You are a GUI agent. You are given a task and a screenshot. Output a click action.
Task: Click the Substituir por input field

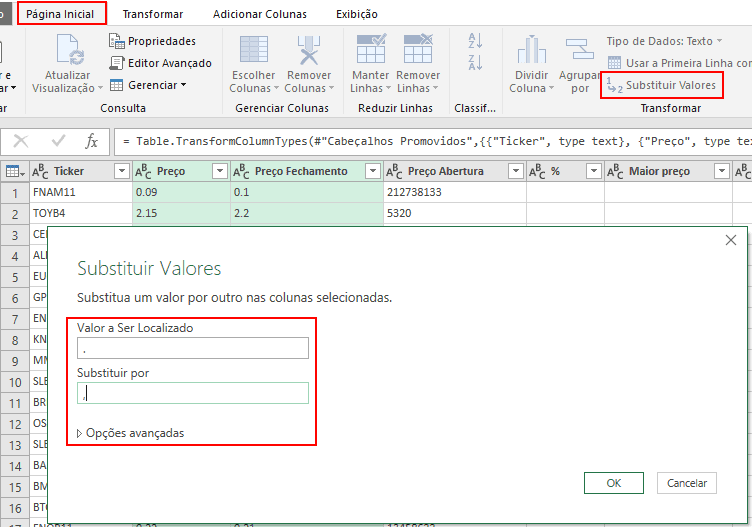[x=193, y=393]
